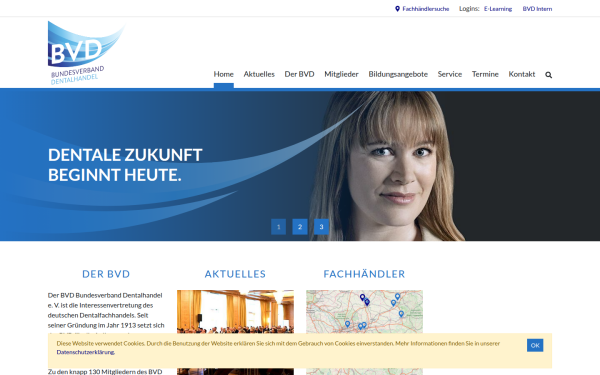This screenshot has height=375, width=600.
Task: Click the BVD Bundesverband Dentalhandel logo
Action: coord(86,53)
